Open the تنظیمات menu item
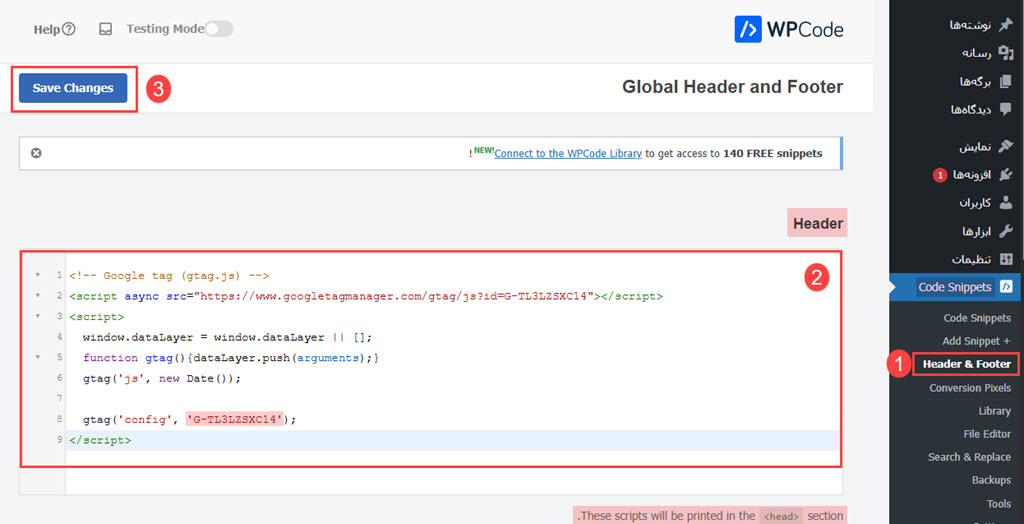This screenshot has width=1024, height=524. click(x=971, y=259)
